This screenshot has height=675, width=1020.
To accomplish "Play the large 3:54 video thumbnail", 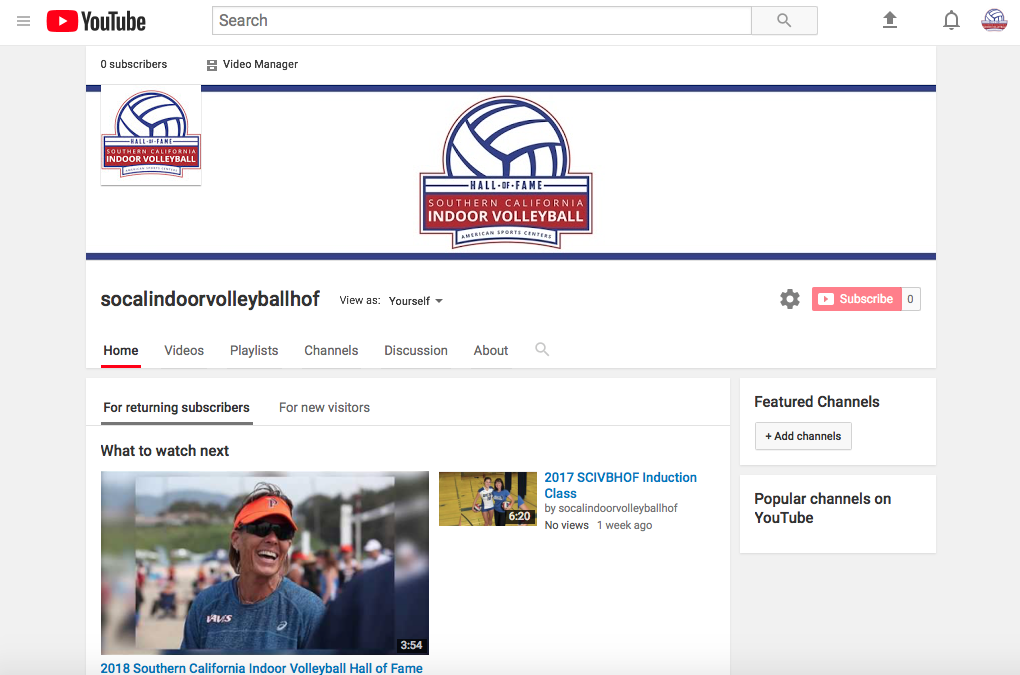I will pos(265,562).
